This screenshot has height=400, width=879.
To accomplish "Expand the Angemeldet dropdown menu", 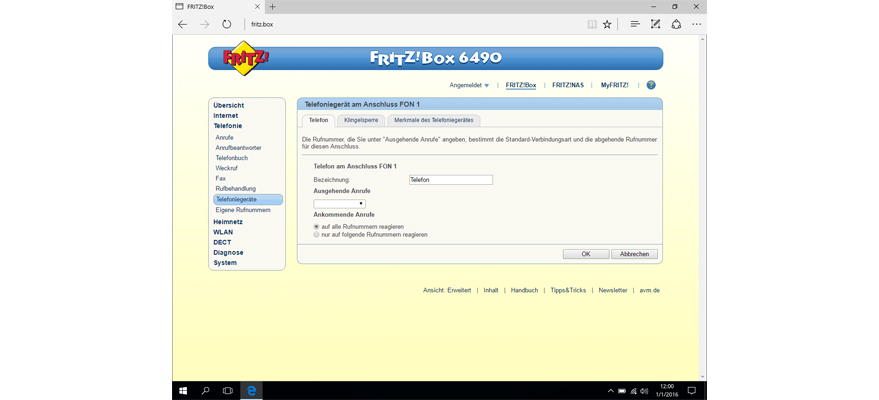I will 470,85.
